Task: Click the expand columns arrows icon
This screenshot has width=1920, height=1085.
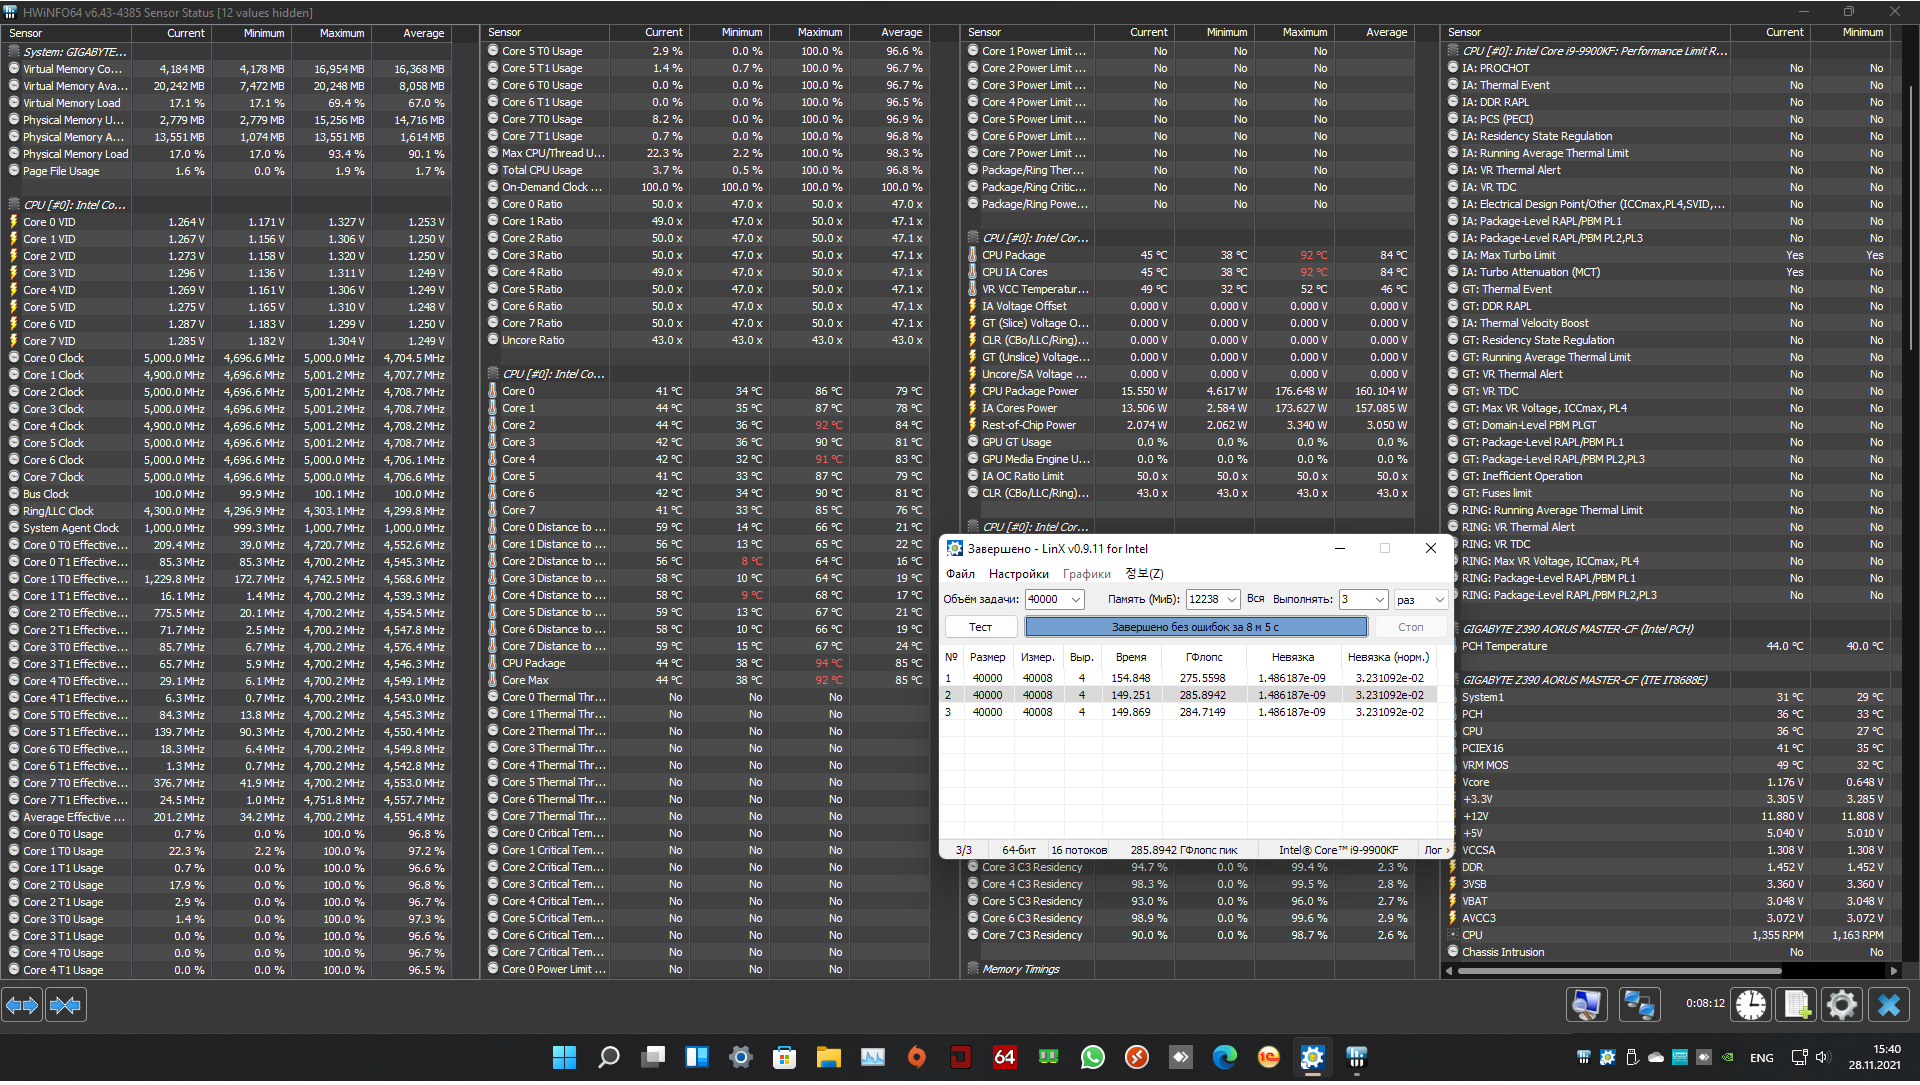Action: click(x=22, y=1005)
